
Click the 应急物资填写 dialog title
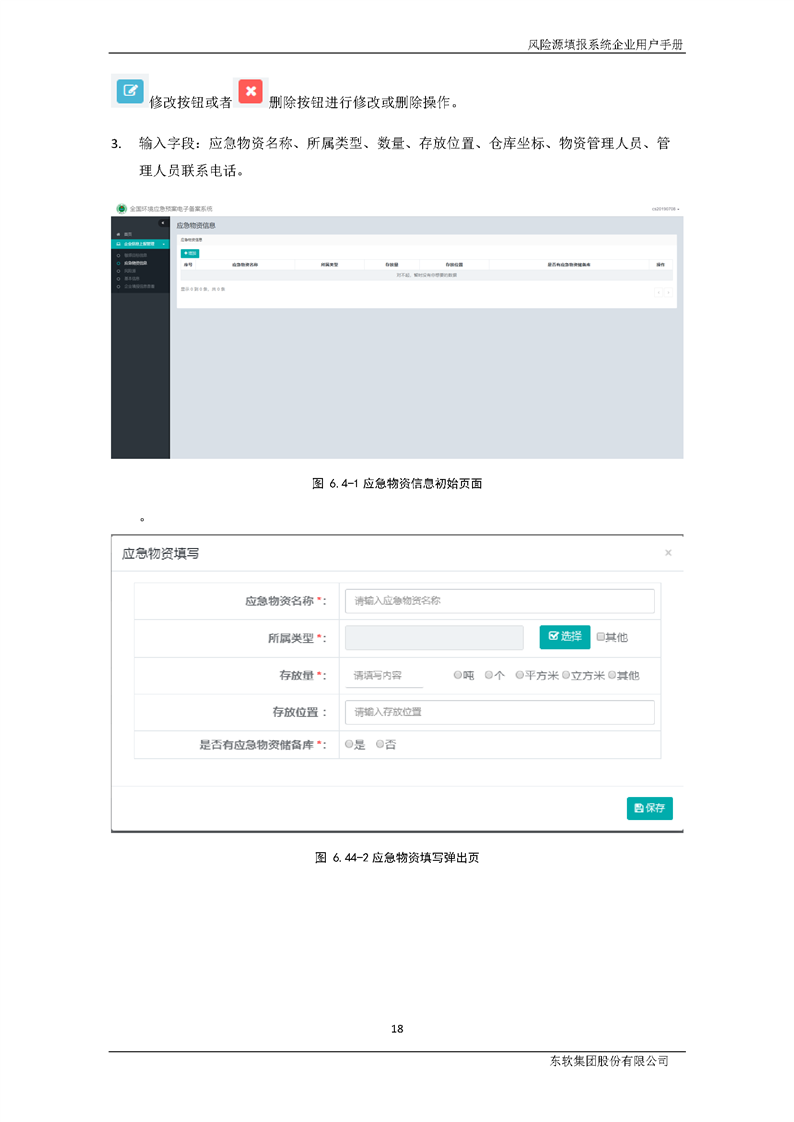pos(160,554)
